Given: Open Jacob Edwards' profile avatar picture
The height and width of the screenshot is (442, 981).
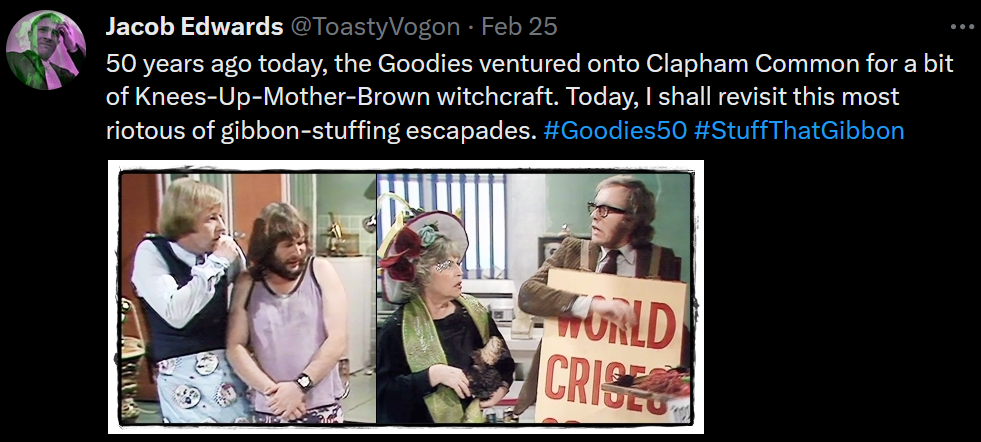Looking at the screenshot, I should coord(46,50).
